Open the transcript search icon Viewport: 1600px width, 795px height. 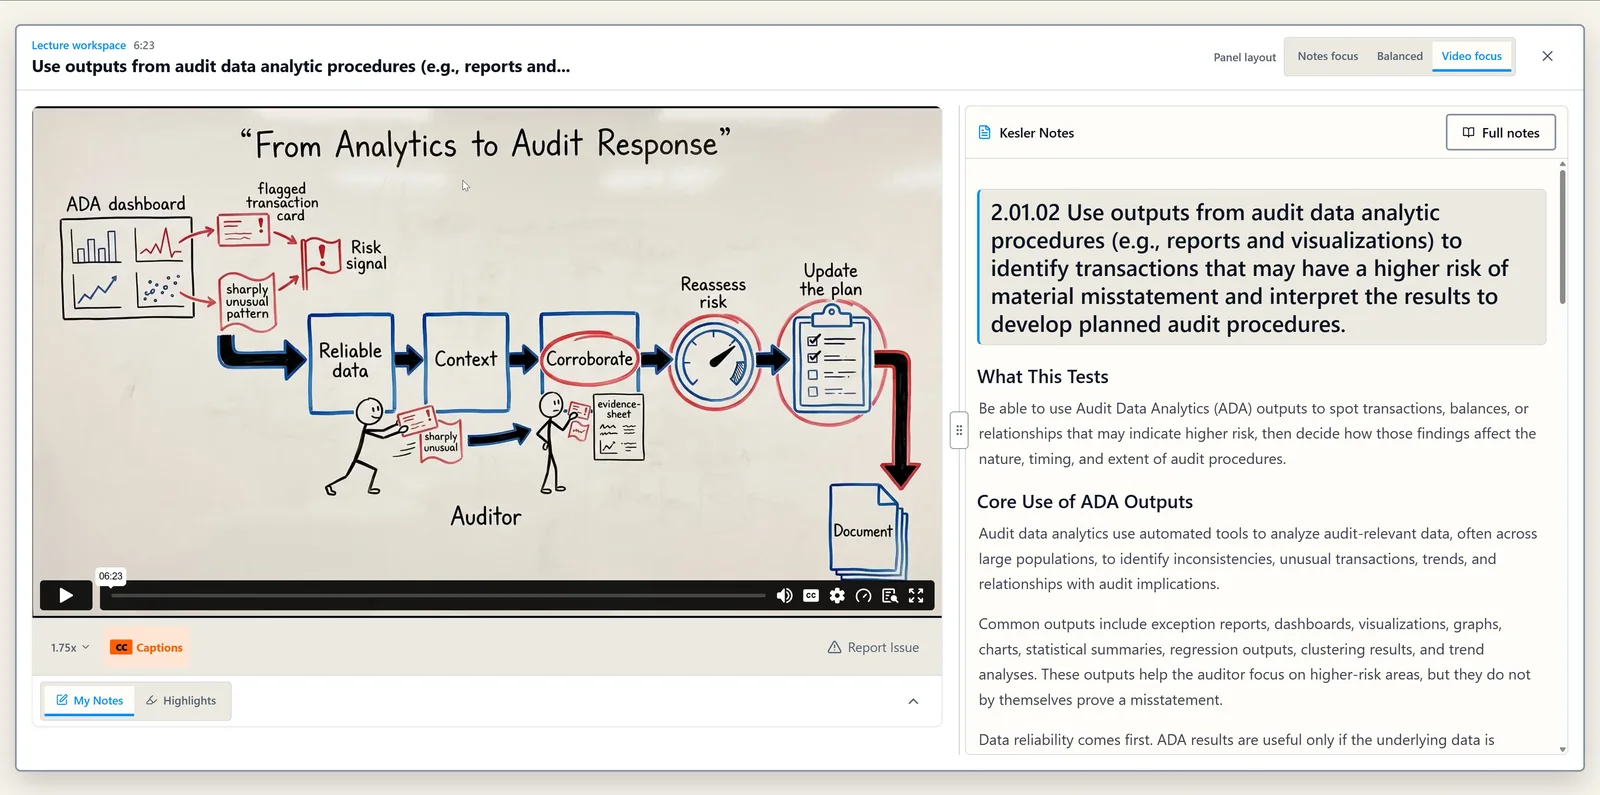pyautogui.click(x=889, y=596)
